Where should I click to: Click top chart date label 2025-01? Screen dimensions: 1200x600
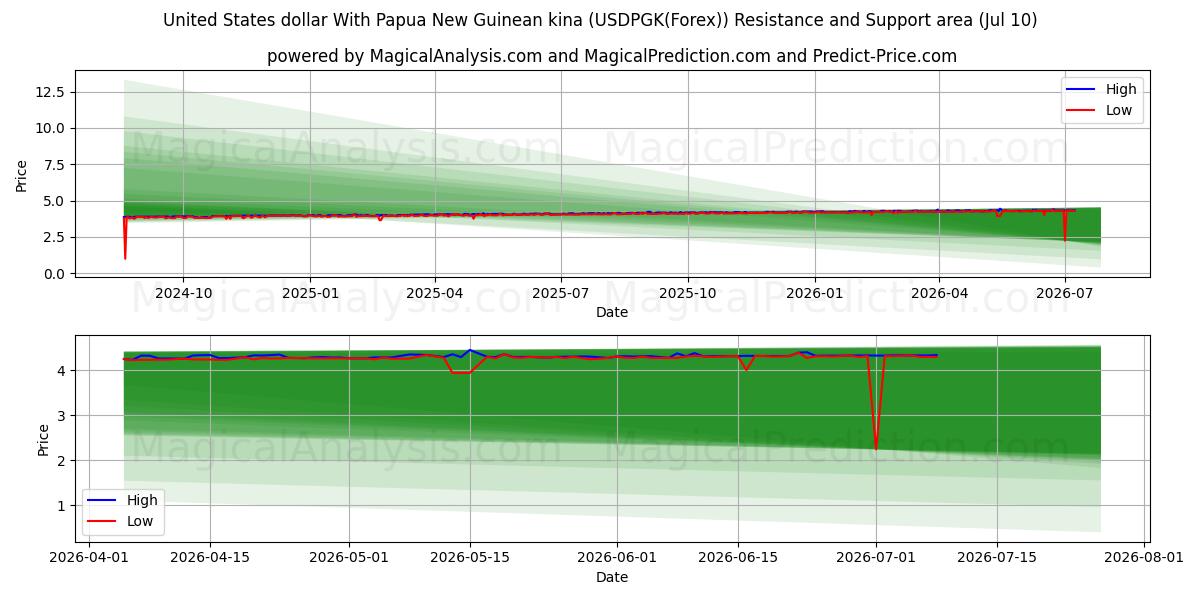click(310, 293)
